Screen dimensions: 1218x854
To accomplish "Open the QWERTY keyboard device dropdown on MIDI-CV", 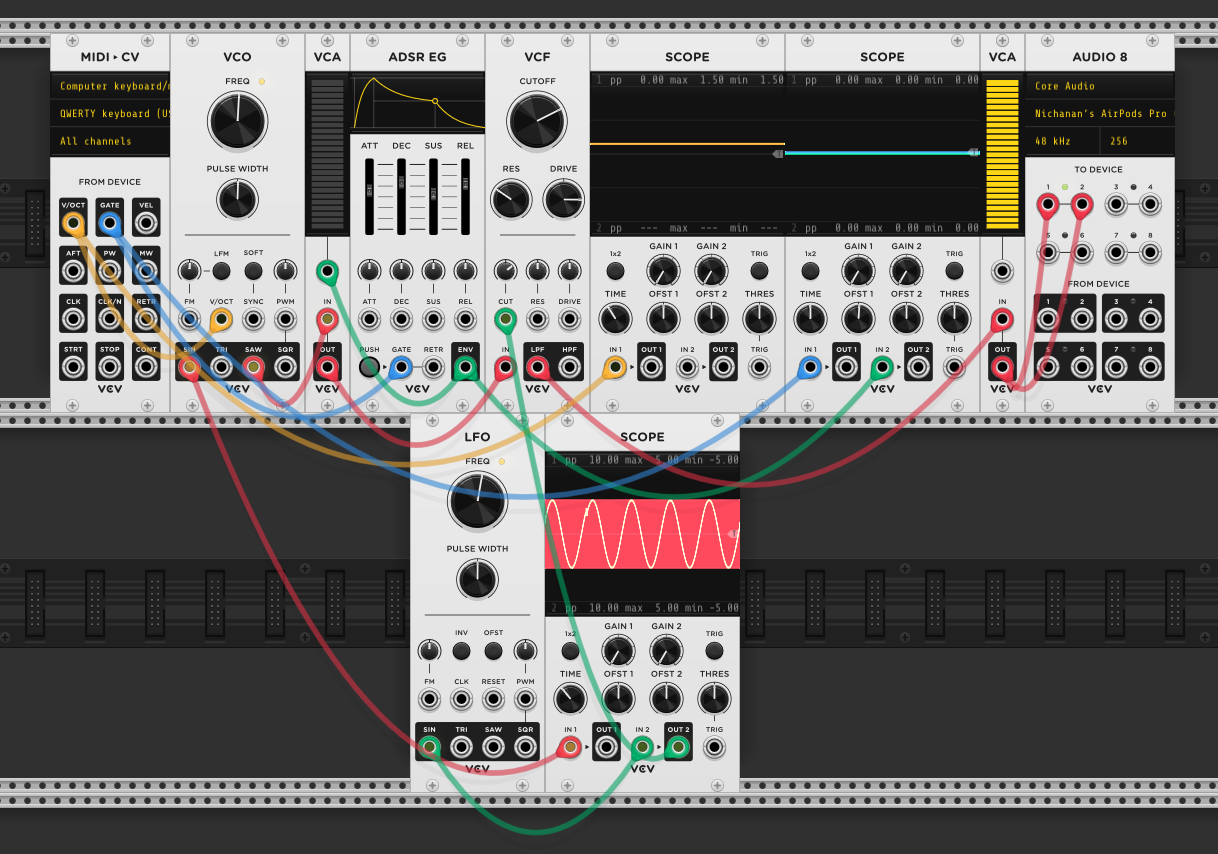I will (x=110, y=113).
